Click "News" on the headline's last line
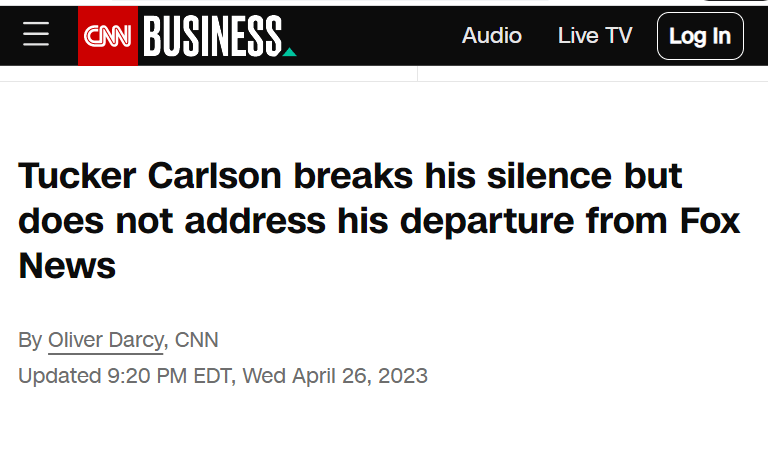Image resolution: width=768 pixels, height=459 pixels. [x=67, y=266]
